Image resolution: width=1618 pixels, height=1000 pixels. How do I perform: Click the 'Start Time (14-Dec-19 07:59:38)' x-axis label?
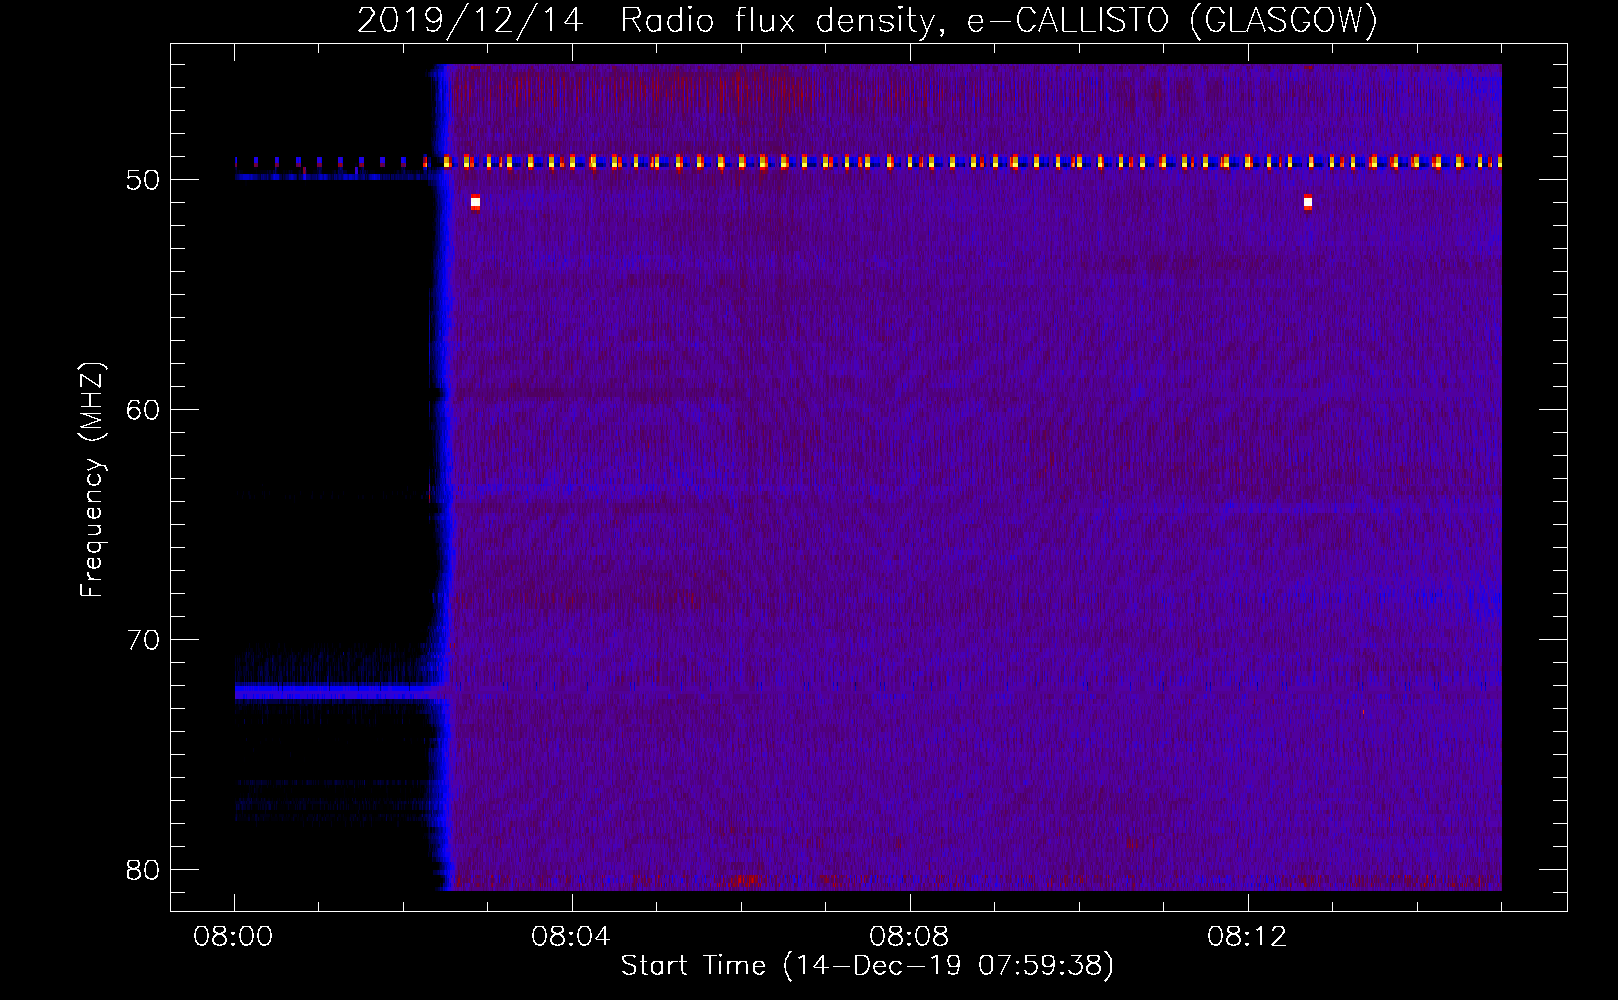click(867, 966)
